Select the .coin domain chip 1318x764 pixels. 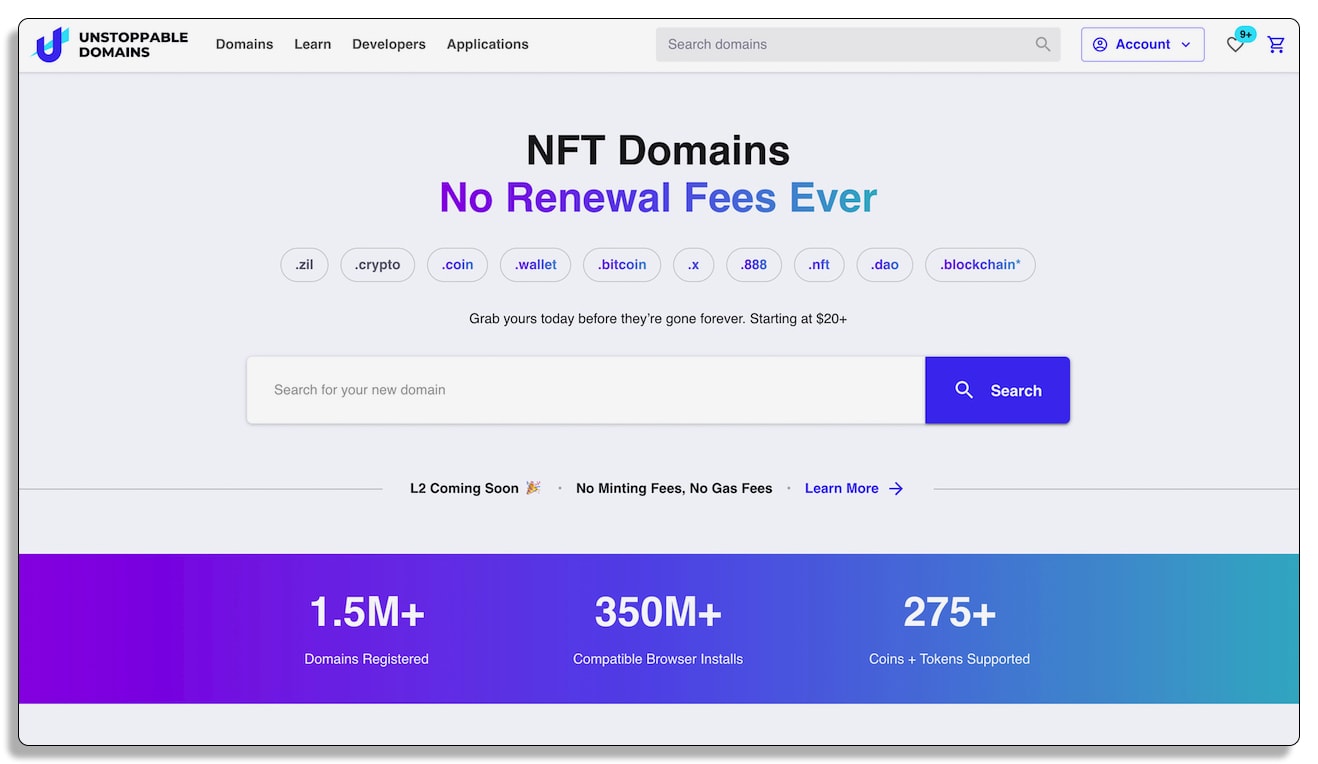click(x=457, y=265)
